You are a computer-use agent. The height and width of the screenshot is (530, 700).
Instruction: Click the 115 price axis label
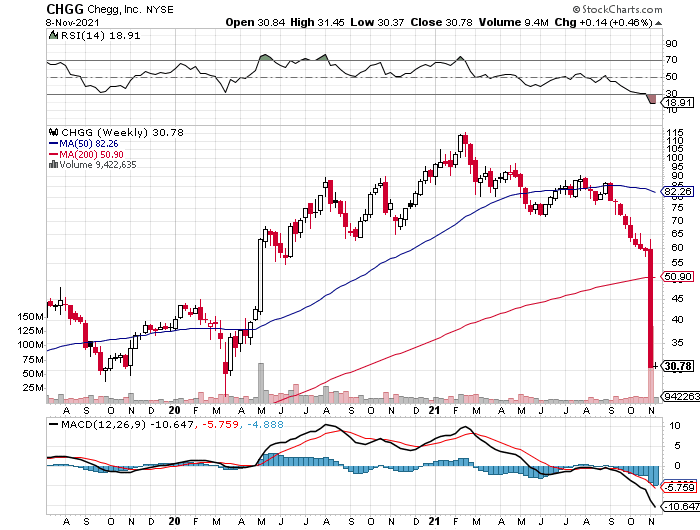675,133
